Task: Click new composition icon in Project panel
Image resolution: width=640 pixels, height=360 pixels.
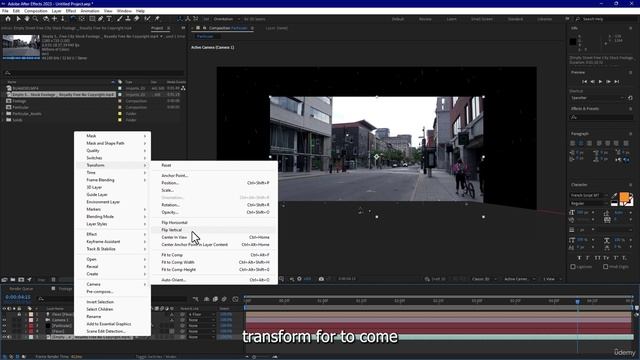Action: (21, 280)
